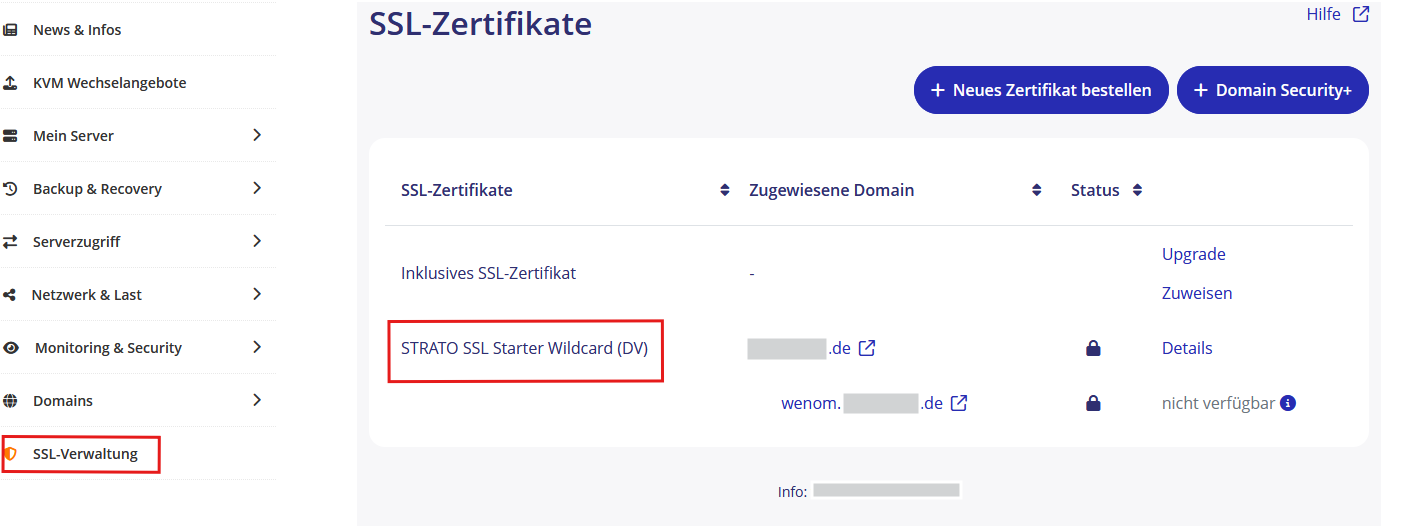Click the Monitoring & Security eye icon
Screen dimensions: 1412x526
[11, 348]
